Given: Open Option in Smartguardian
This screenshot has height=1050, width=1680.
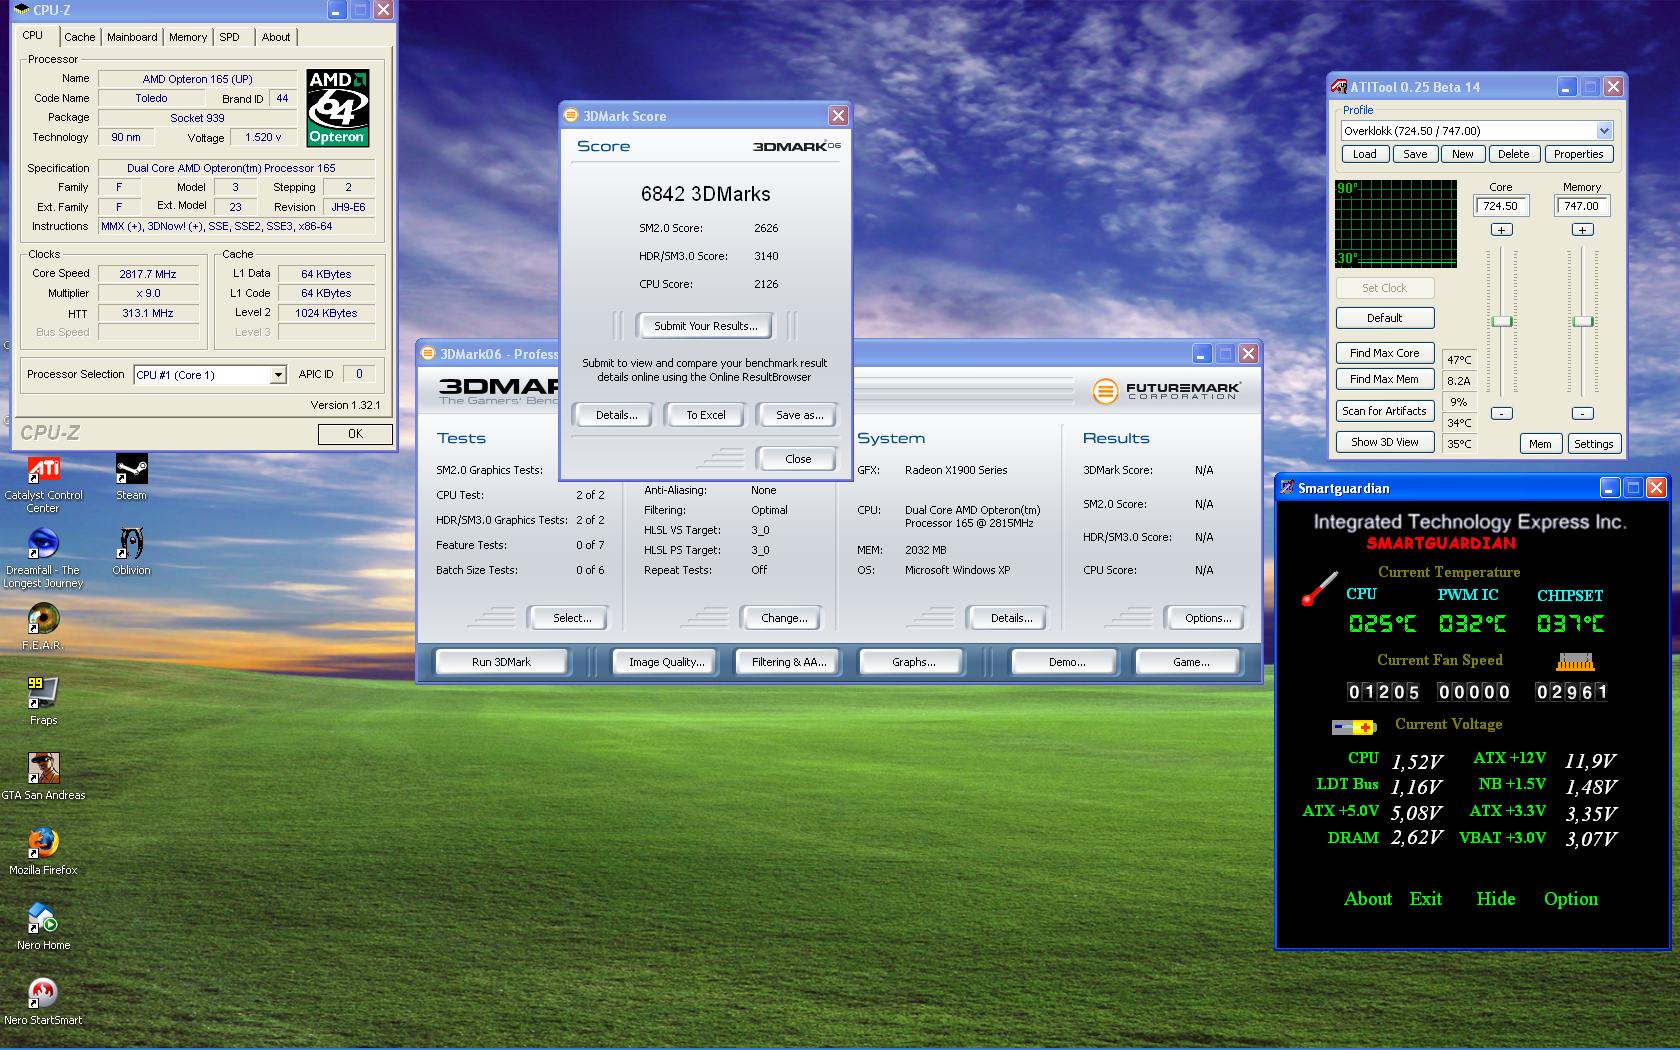Looking at the screenshot, I should pyautogui.click(x=1571, y=899).
